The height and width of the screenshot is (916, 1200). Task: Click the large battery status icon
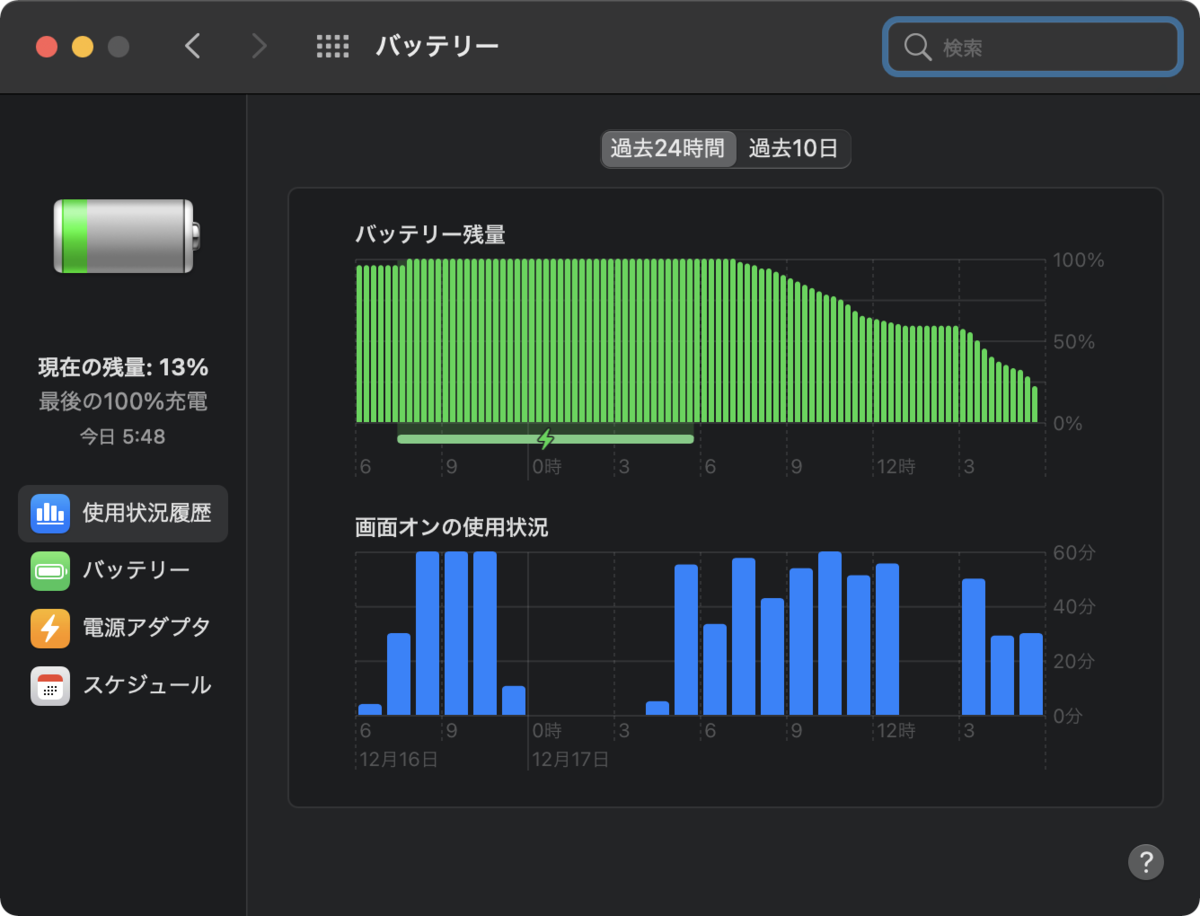click(x=122, y=237)
